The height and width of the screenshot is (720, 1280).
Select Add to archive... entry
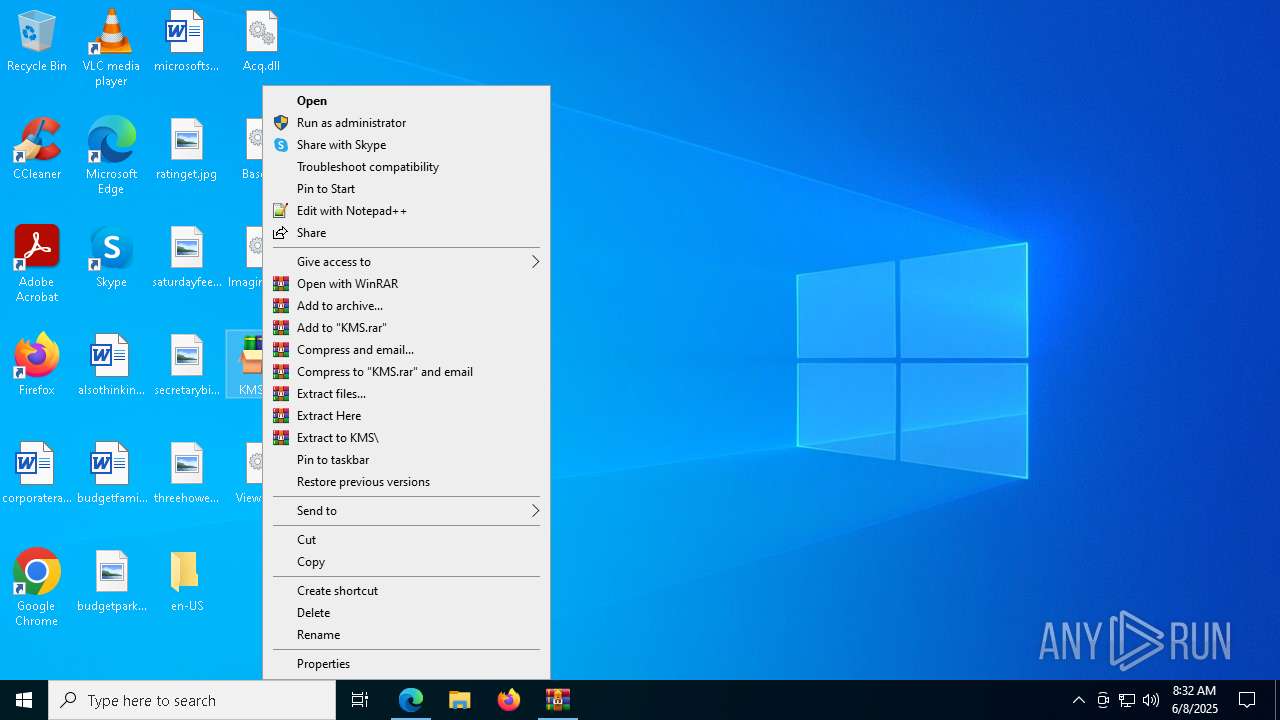(x=406, y=306)
